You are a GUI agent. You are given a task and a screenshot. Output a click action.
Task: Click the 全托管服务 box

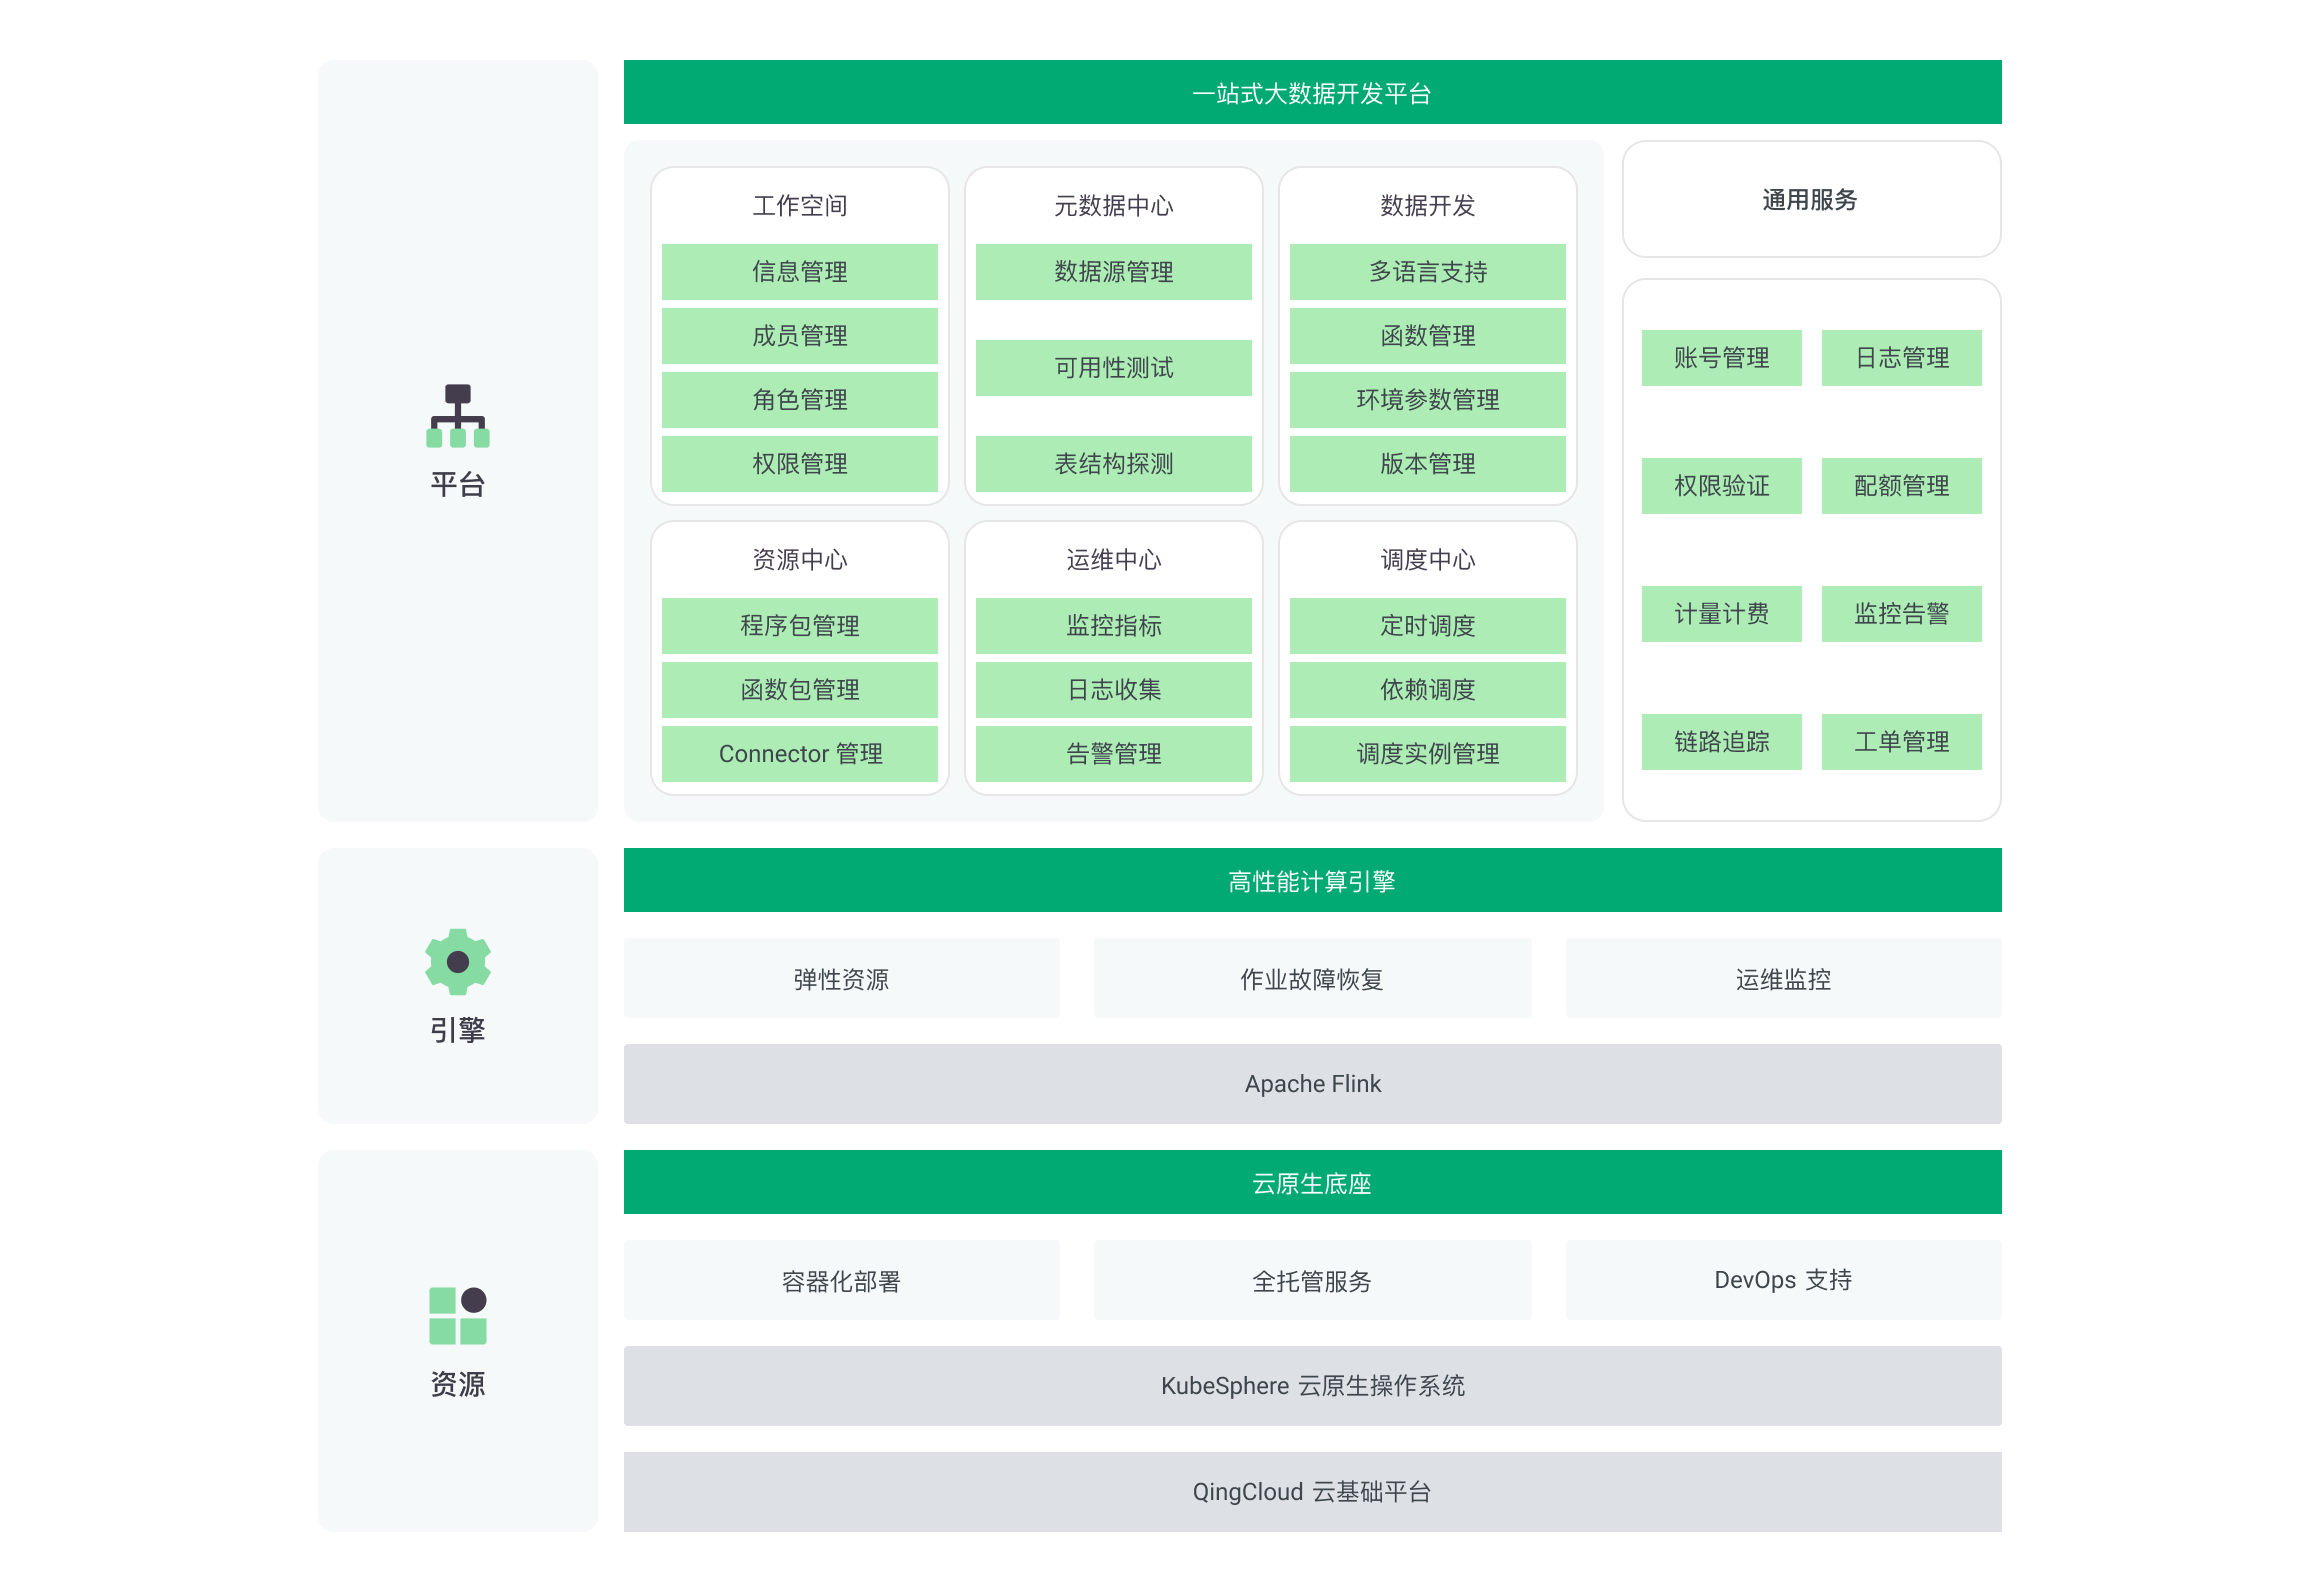(1312, 1280)
